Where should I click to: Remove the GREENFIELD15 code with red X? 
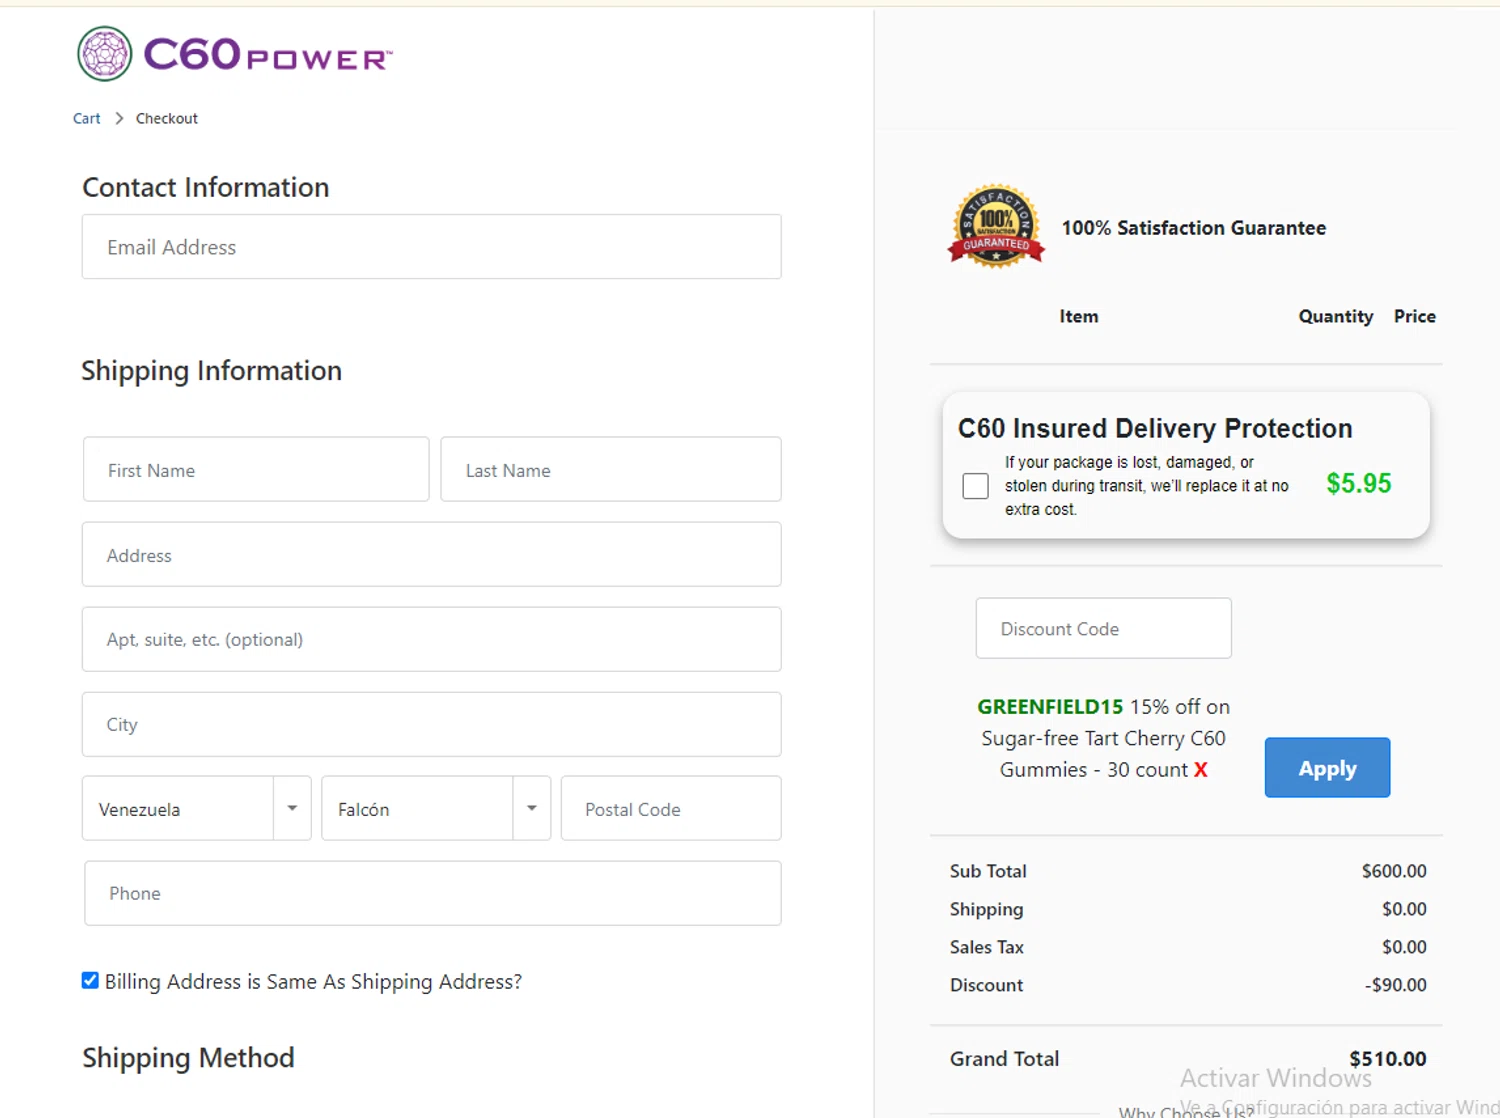[x=1201, y=770]
